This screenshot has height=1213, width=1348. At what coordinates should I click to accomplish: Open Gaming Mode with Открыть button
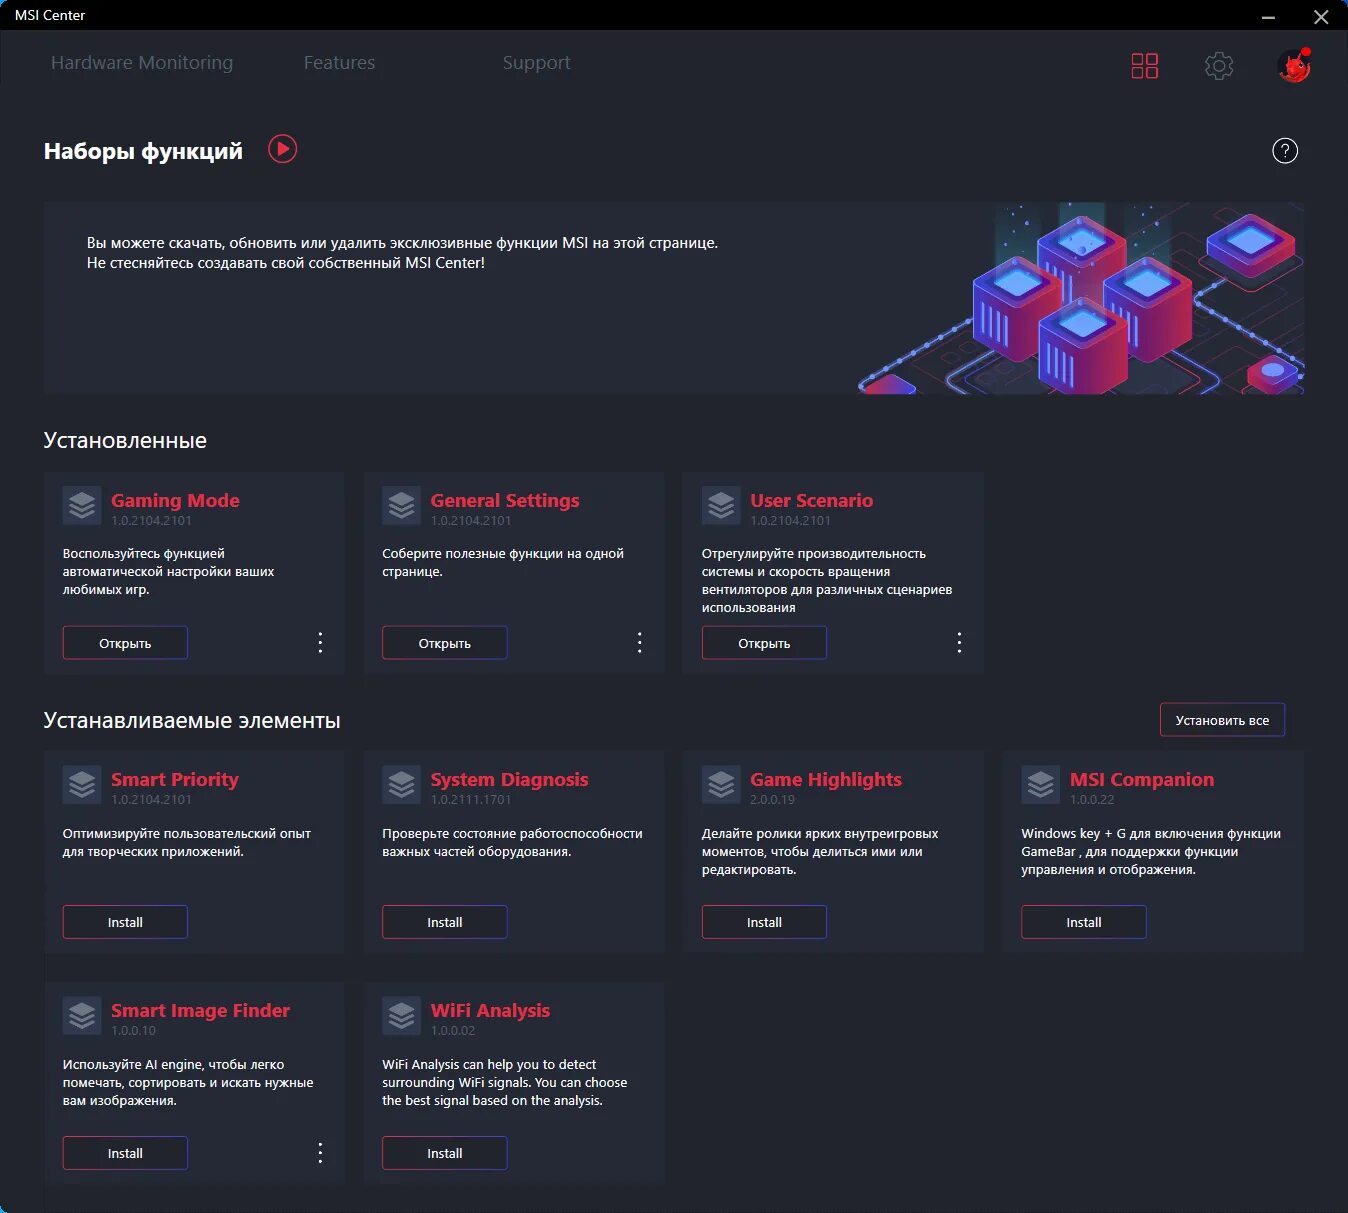coord(125,643)
